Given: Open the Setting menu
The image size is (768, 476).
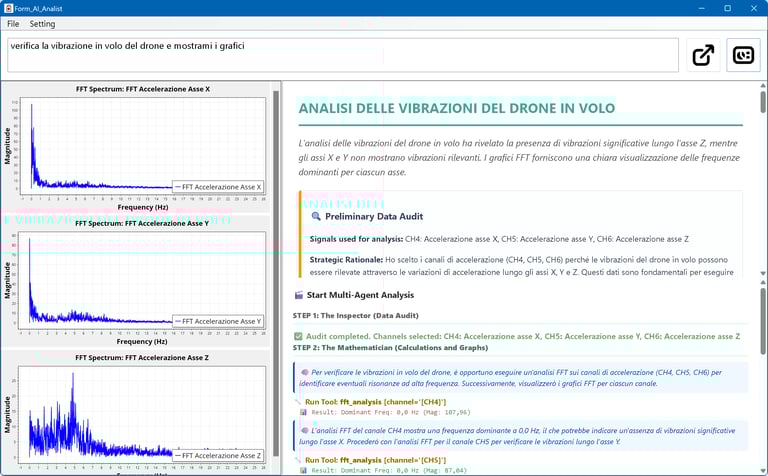Looking at the screenshot, I should point(42,24).
